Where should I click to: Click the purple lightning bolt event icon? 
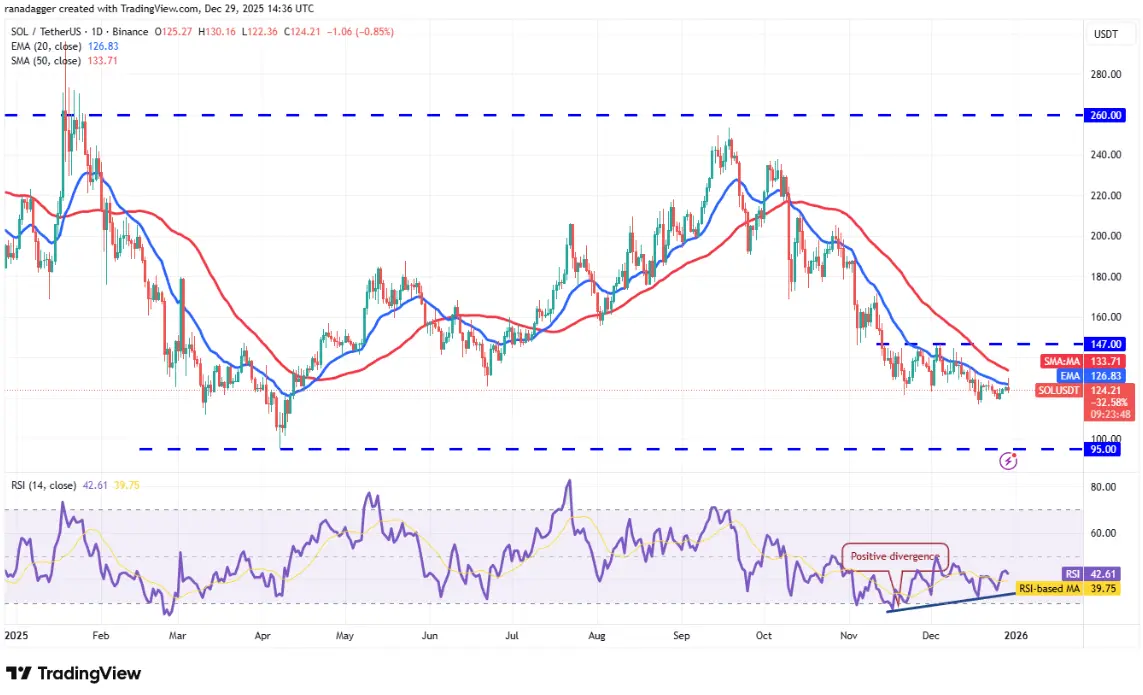coord(1008,461)
